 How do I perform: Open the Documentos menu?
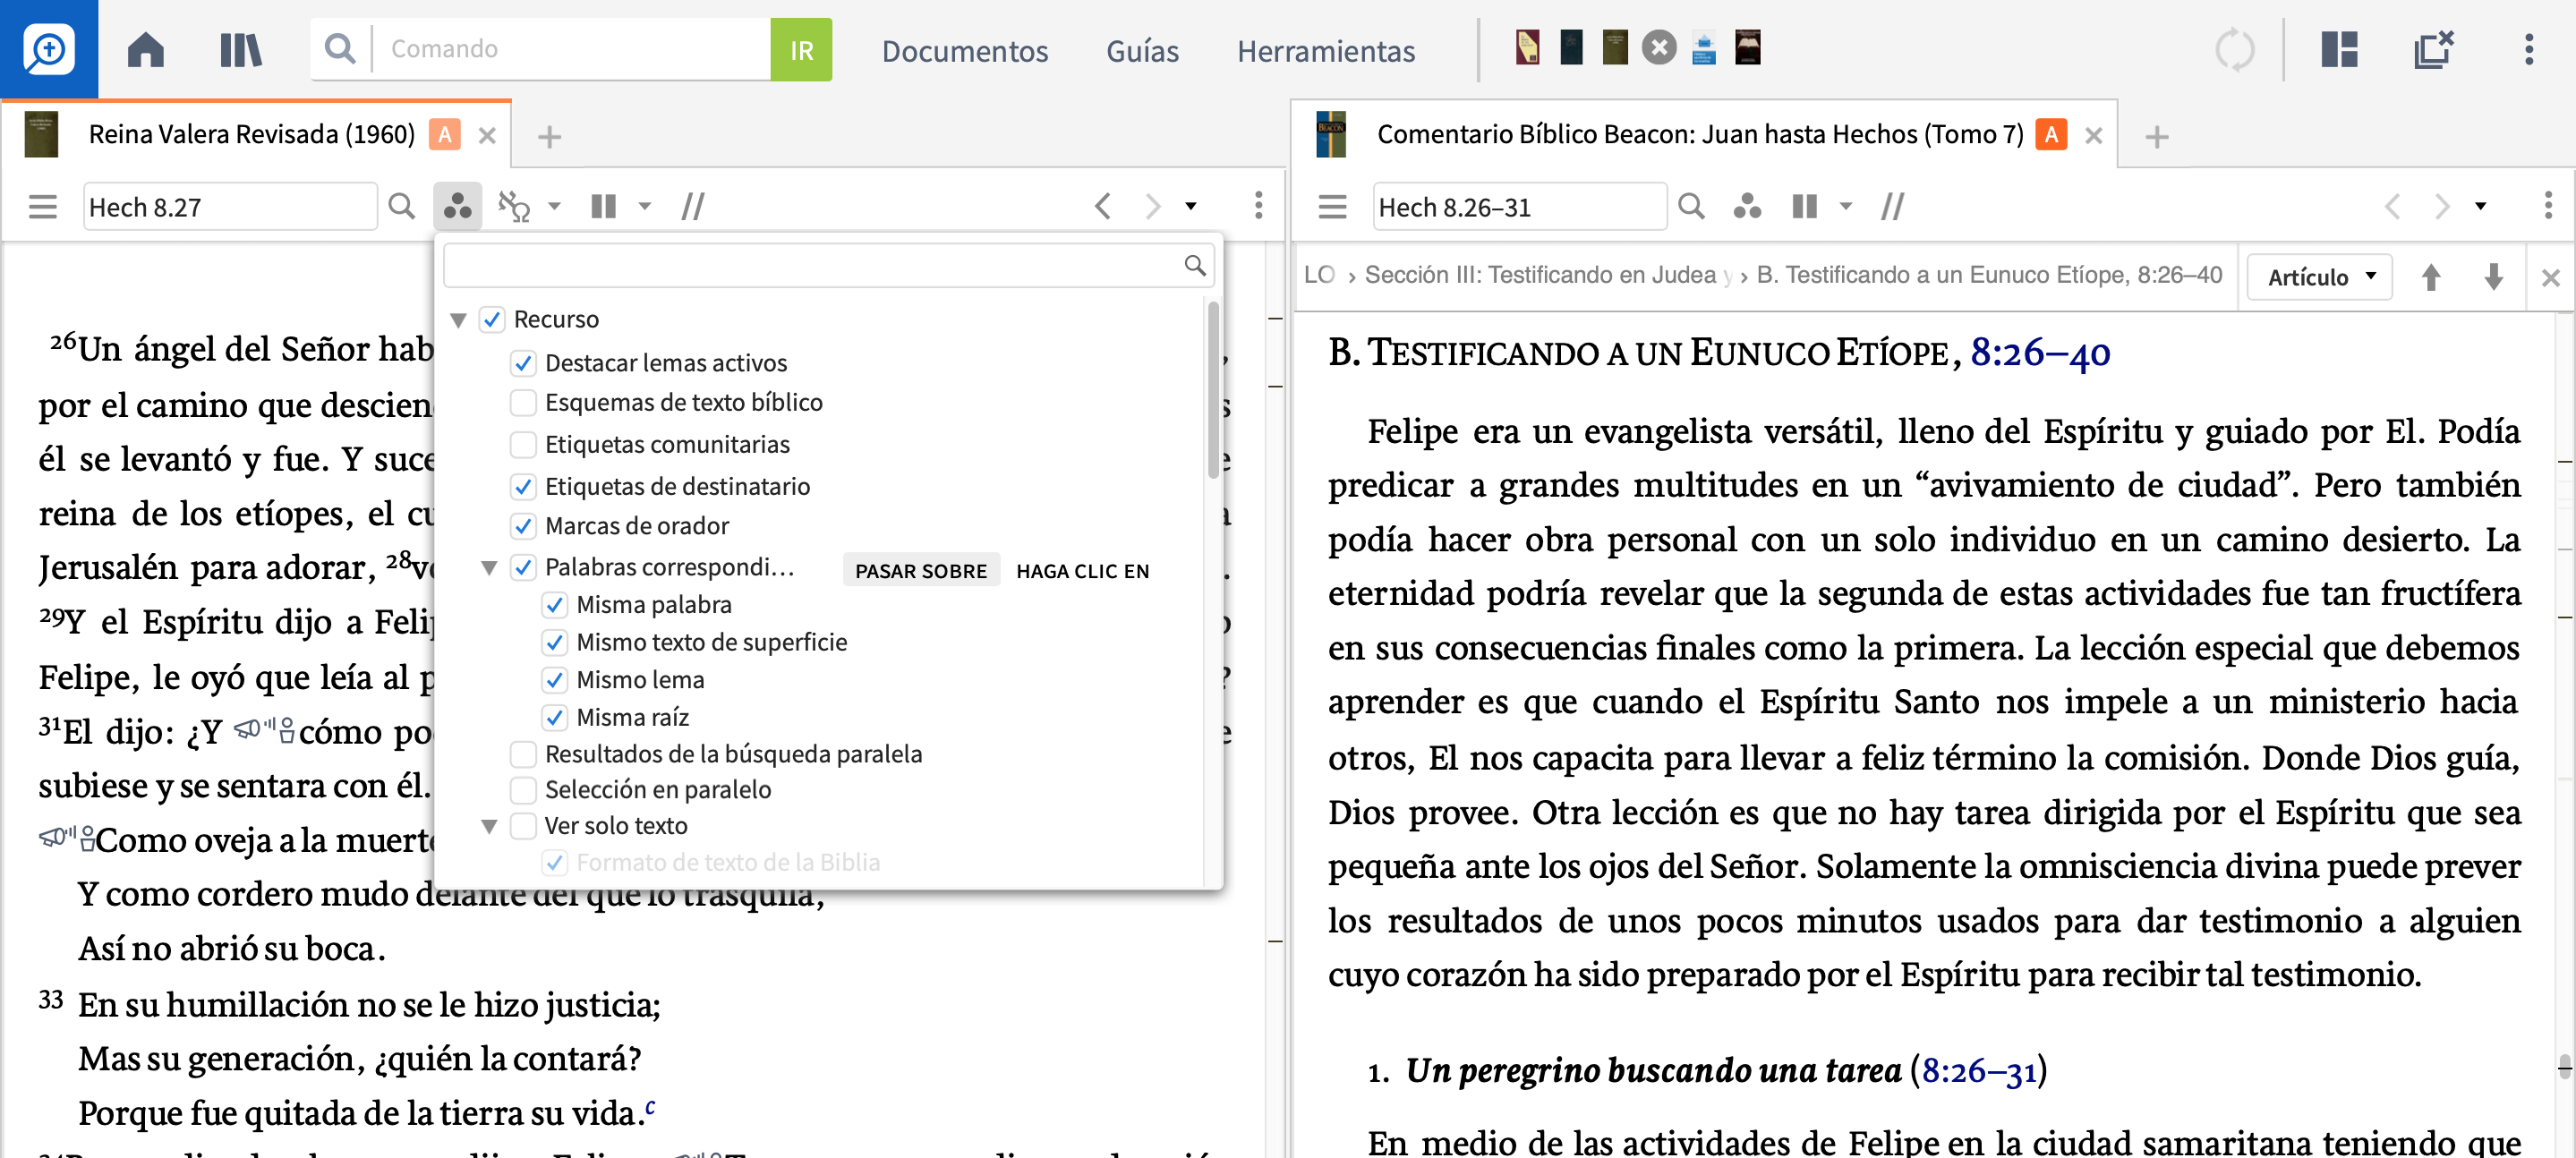964,51
